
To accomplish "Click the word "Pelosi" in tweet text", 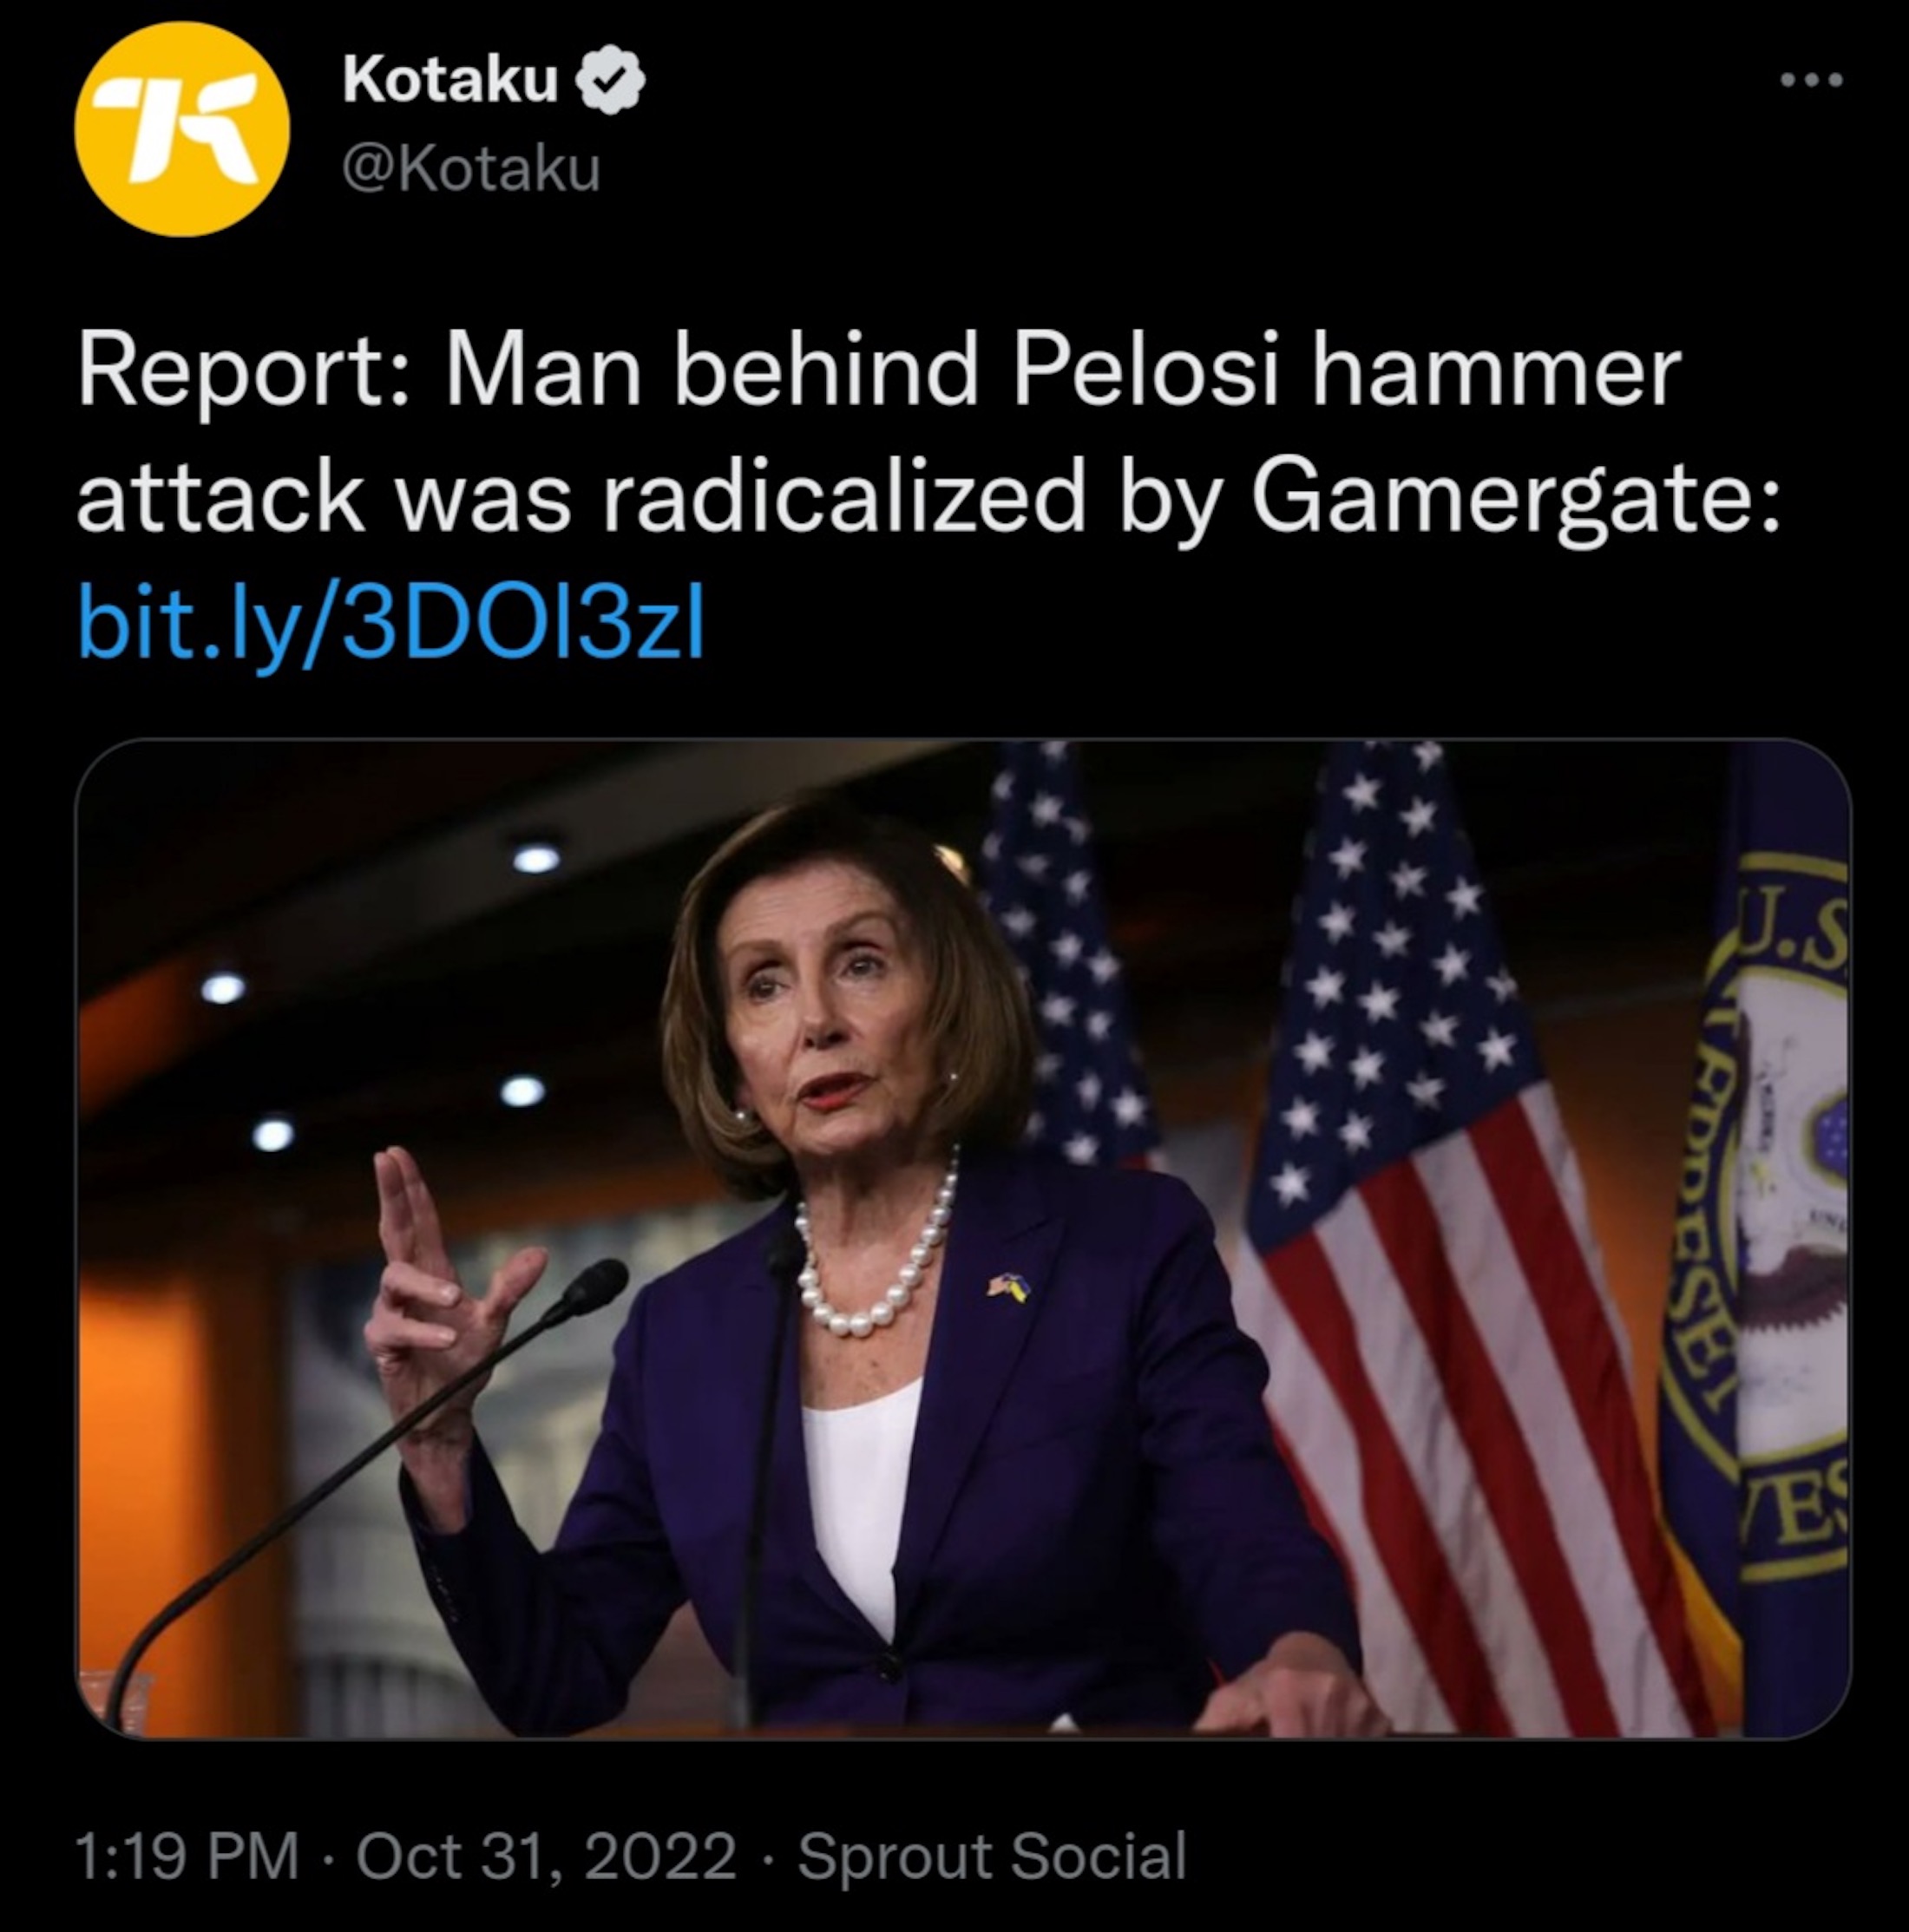I will click(x=1146, y=373).
